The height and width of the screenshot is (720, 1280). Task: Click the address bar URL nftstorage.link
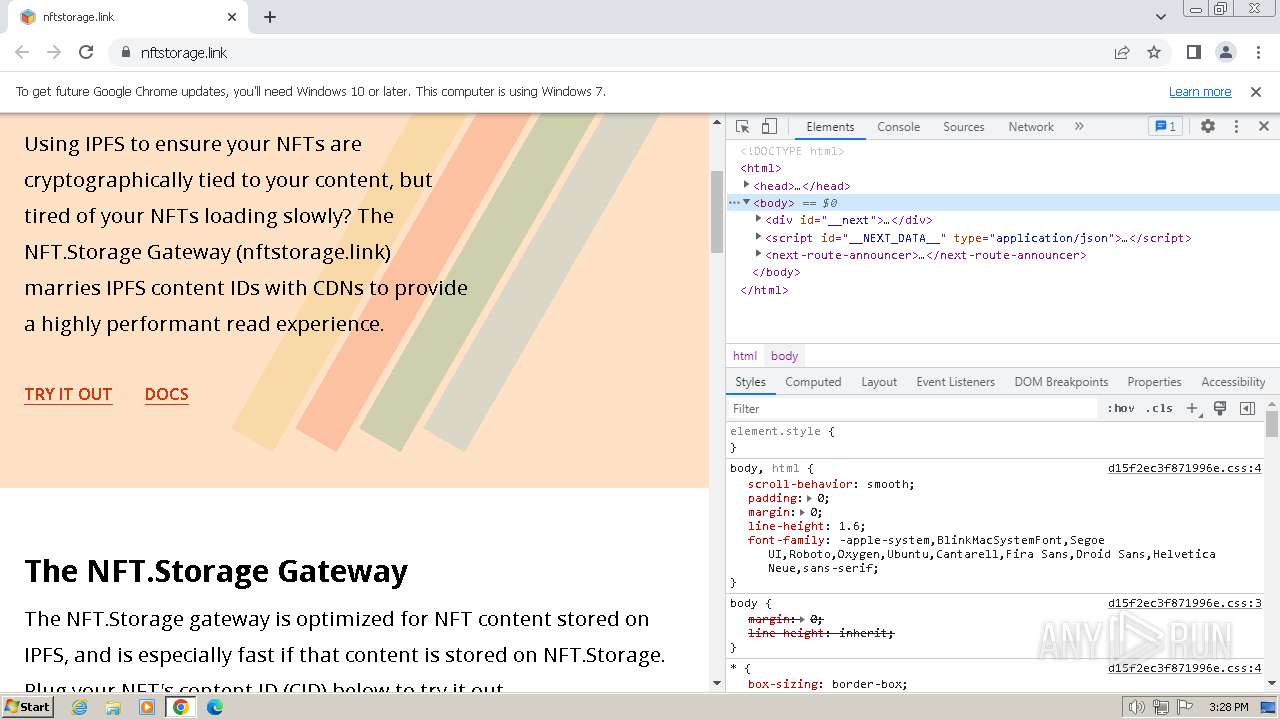184,52
